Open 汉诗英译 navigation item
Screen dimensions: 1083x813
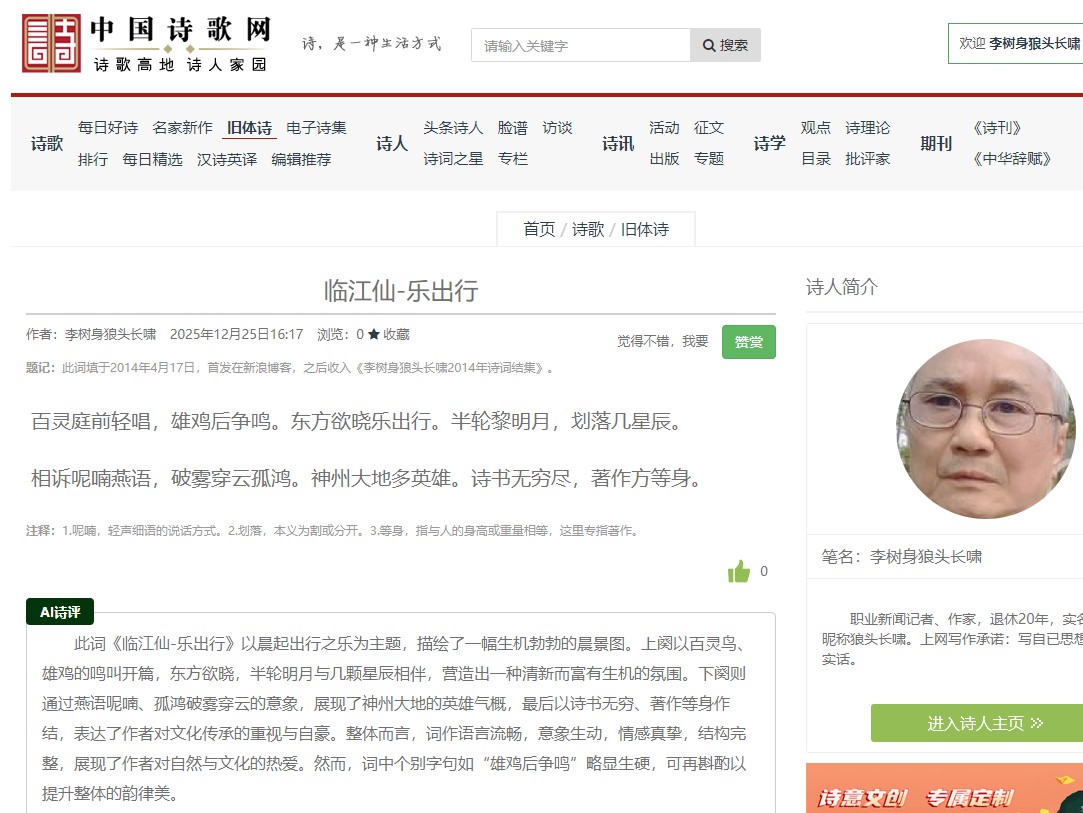(227, 159)
